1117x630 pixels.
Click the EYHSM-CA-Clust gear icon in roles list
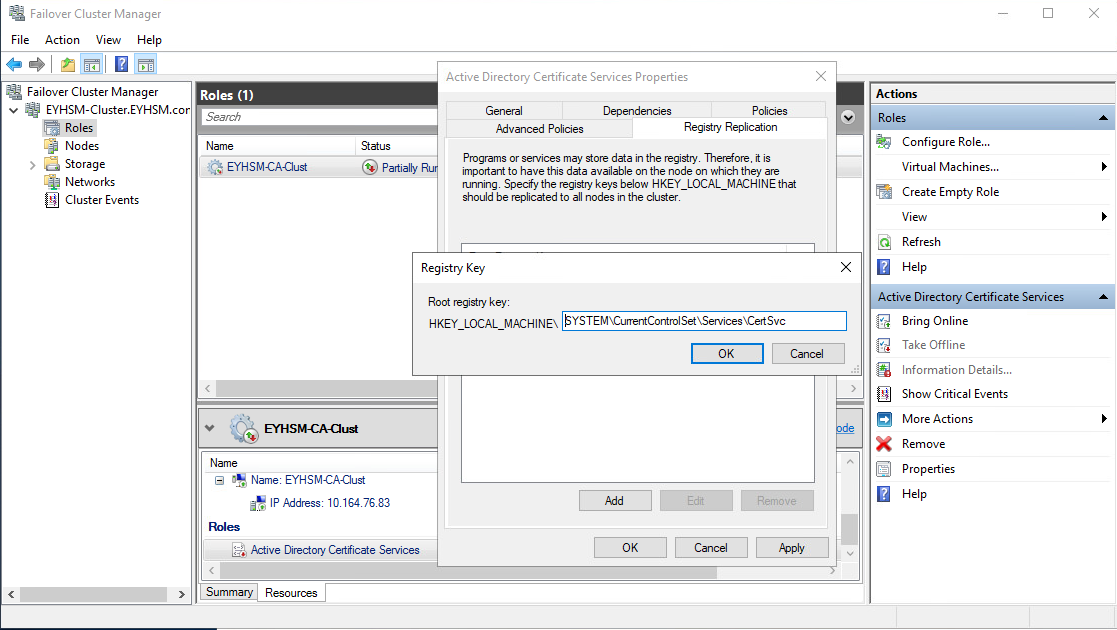click(215, 167)
